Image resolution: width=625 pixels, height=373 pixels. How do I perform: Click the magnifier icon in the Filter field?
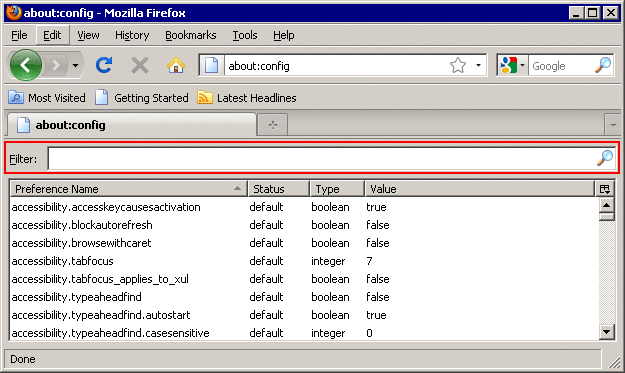tap(605, 158)
